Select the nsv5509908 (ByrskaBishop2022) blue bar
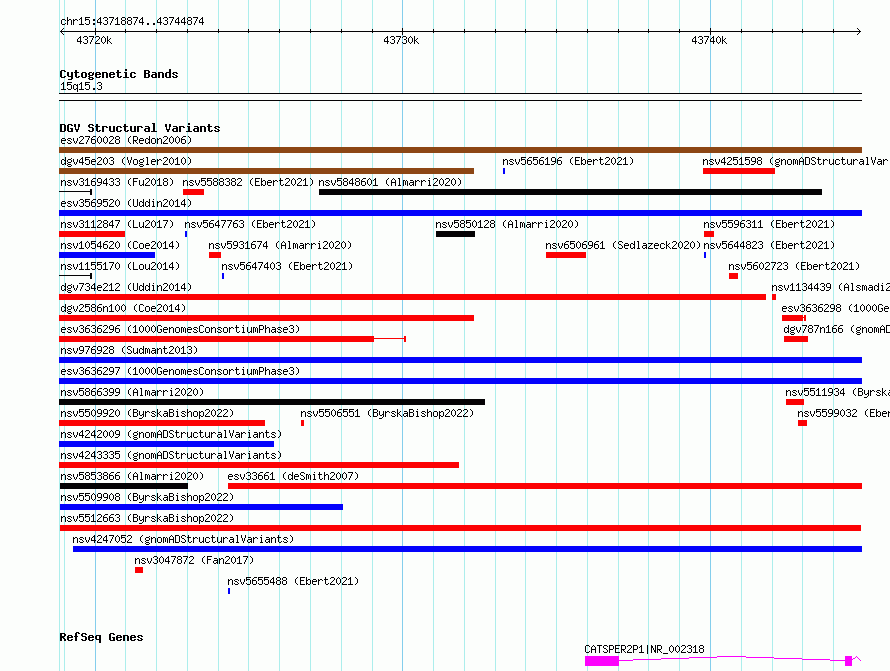Viewport: 890px width, 671px height. (x=201, y=507)
